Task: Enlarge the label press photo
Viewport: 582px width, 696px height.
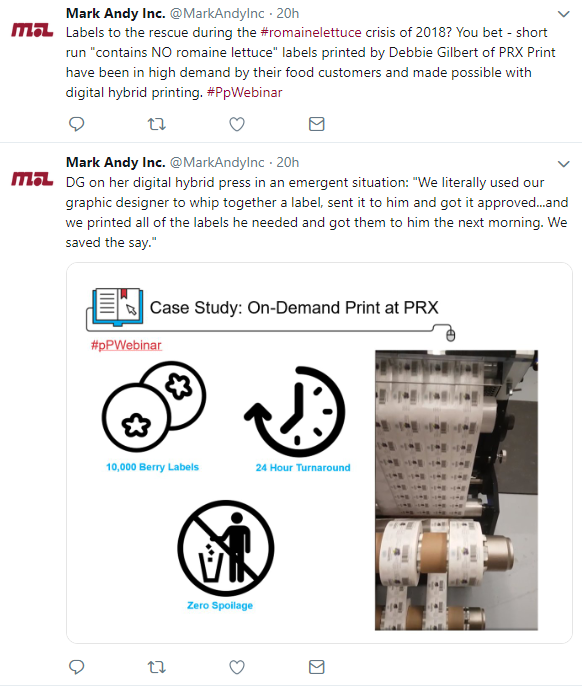Action: (x=456, y=490)
